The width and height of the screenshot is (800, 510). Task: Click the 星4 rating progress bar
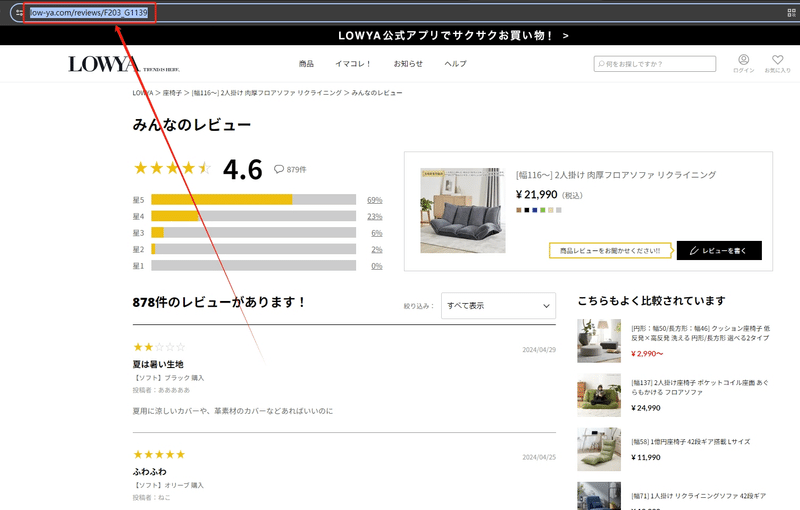tap(254, 216)
